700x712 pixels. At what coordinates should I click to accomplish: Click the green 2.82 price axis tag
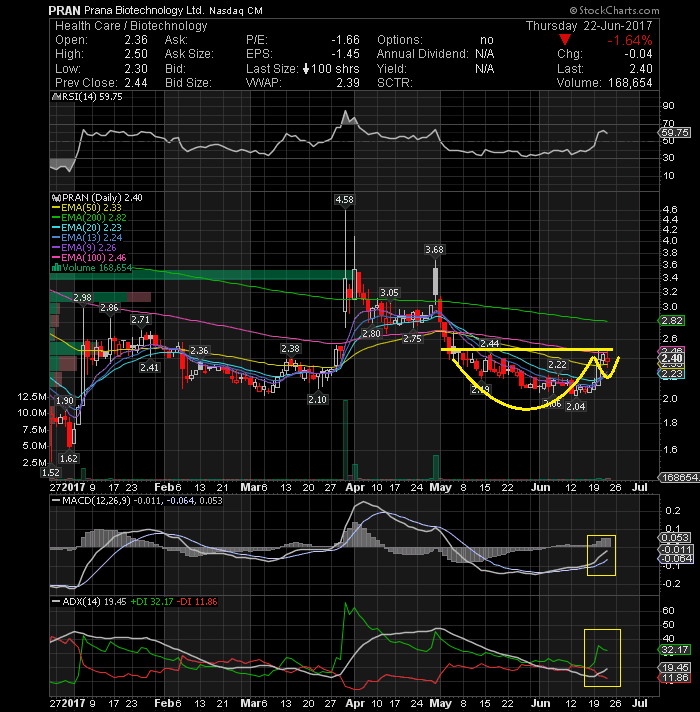[672, 321]
